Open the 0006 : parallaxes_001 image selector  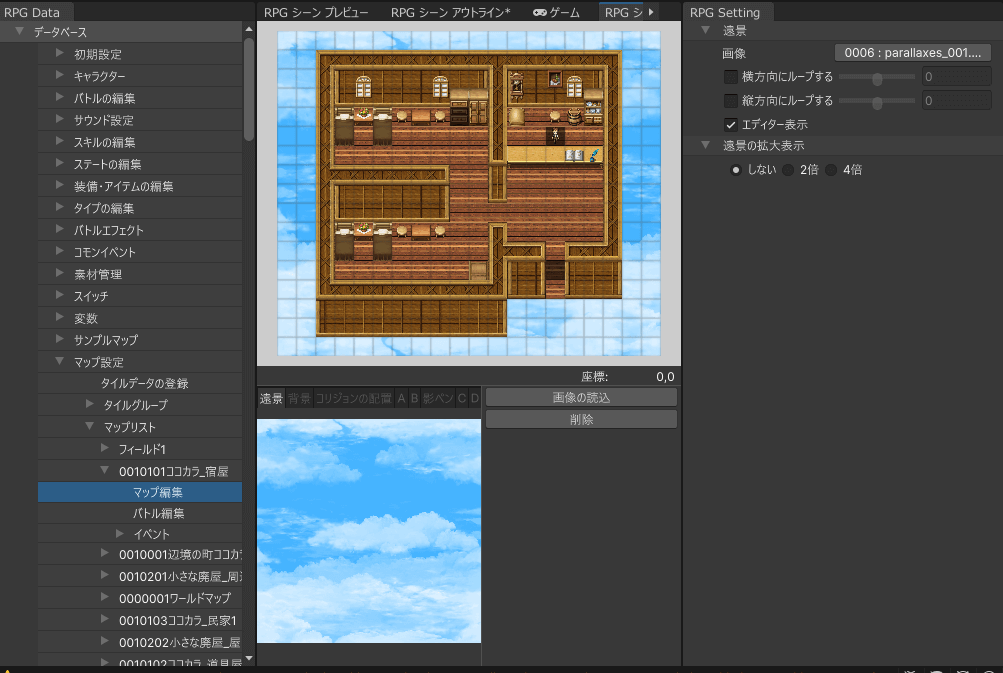tap(912, 53)
